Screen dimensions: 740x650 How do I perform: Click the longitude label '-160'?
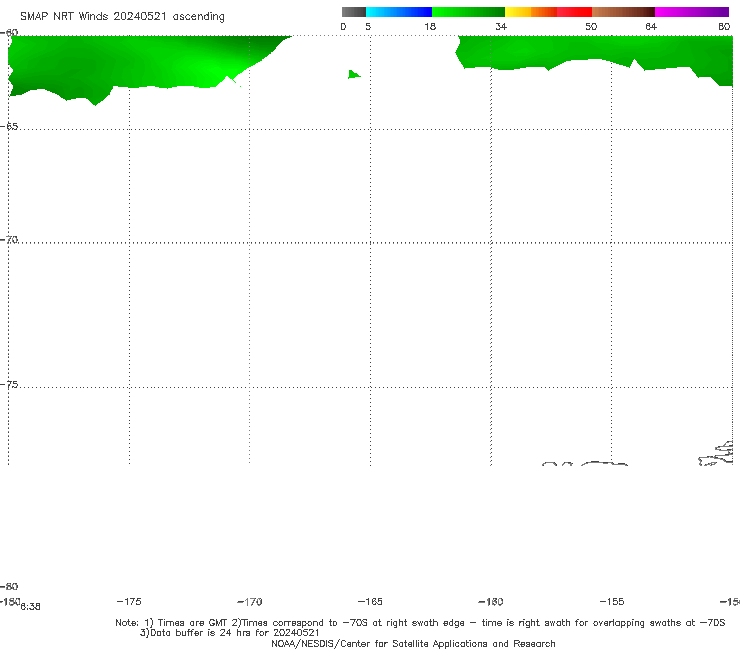[491, 602]
